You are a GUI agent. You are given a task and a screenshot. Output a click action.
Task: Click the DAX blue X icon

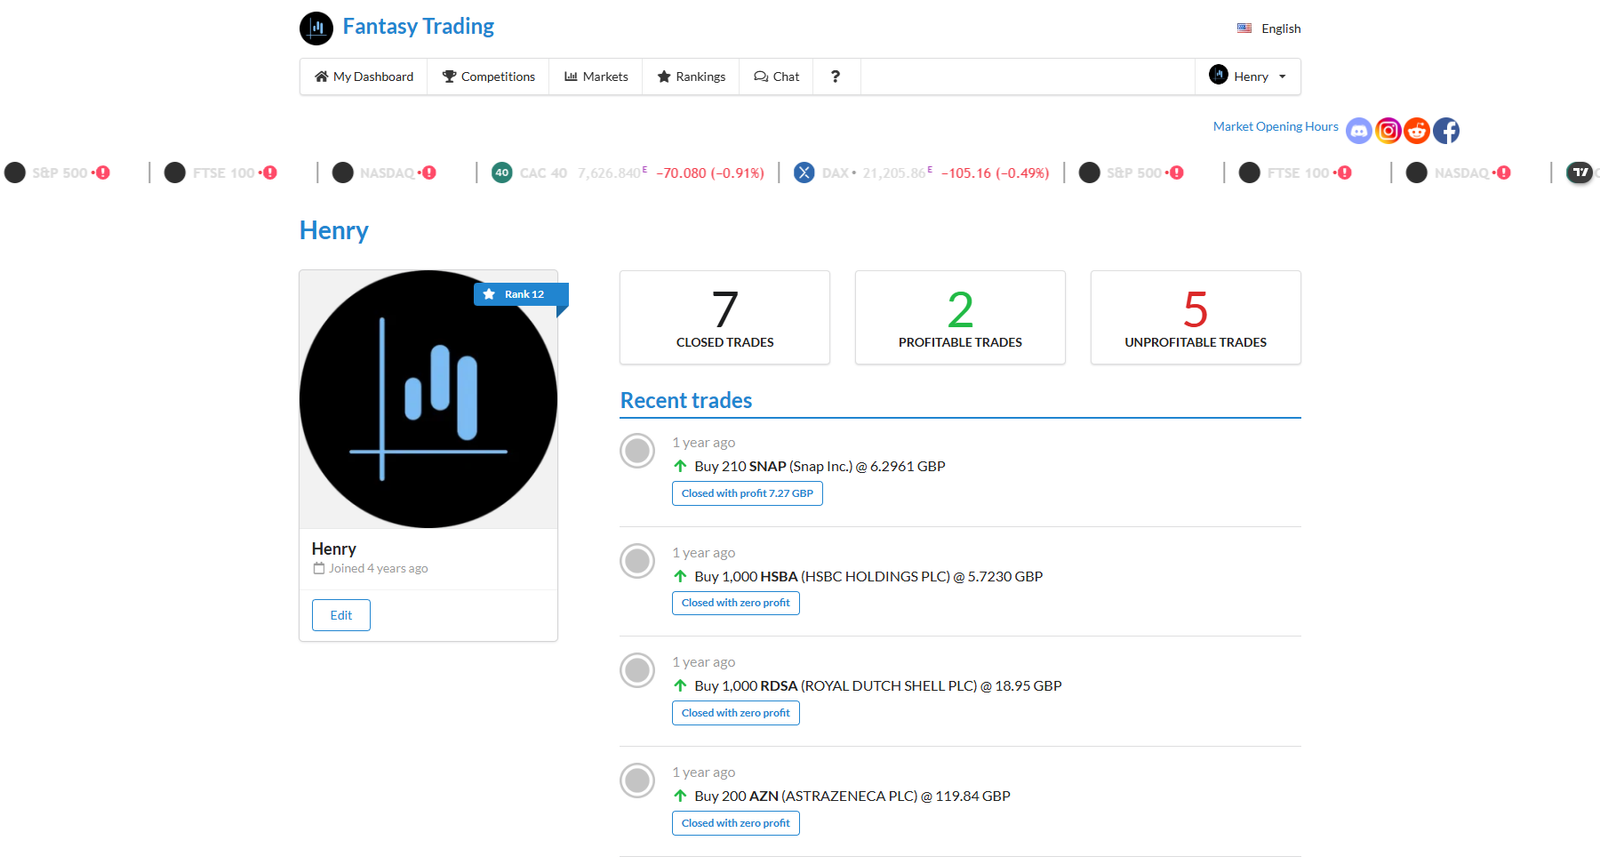[804, 173]
